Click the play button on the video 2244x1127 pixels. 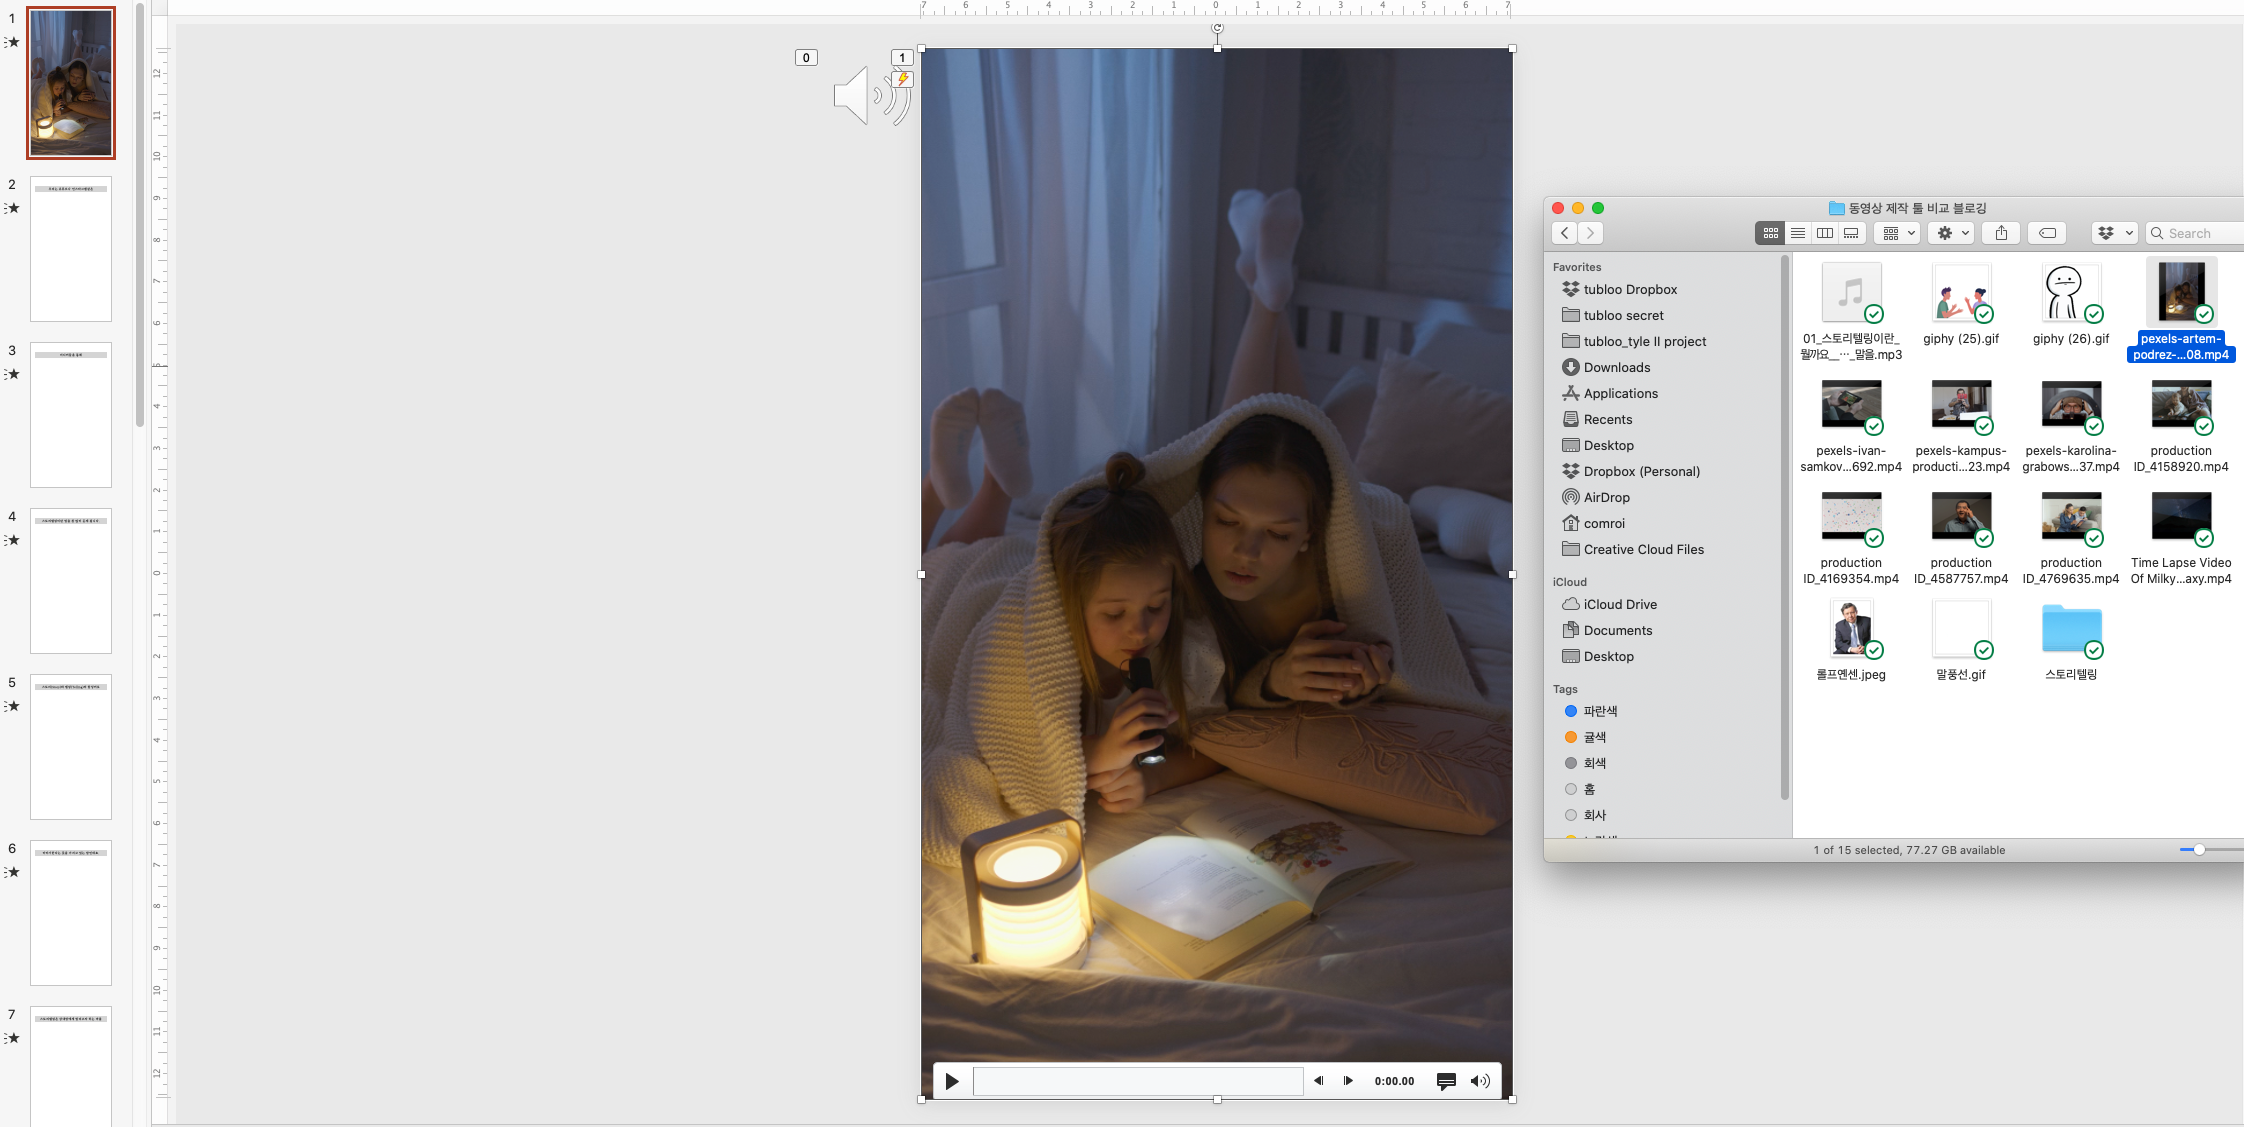coord(951,1081)
